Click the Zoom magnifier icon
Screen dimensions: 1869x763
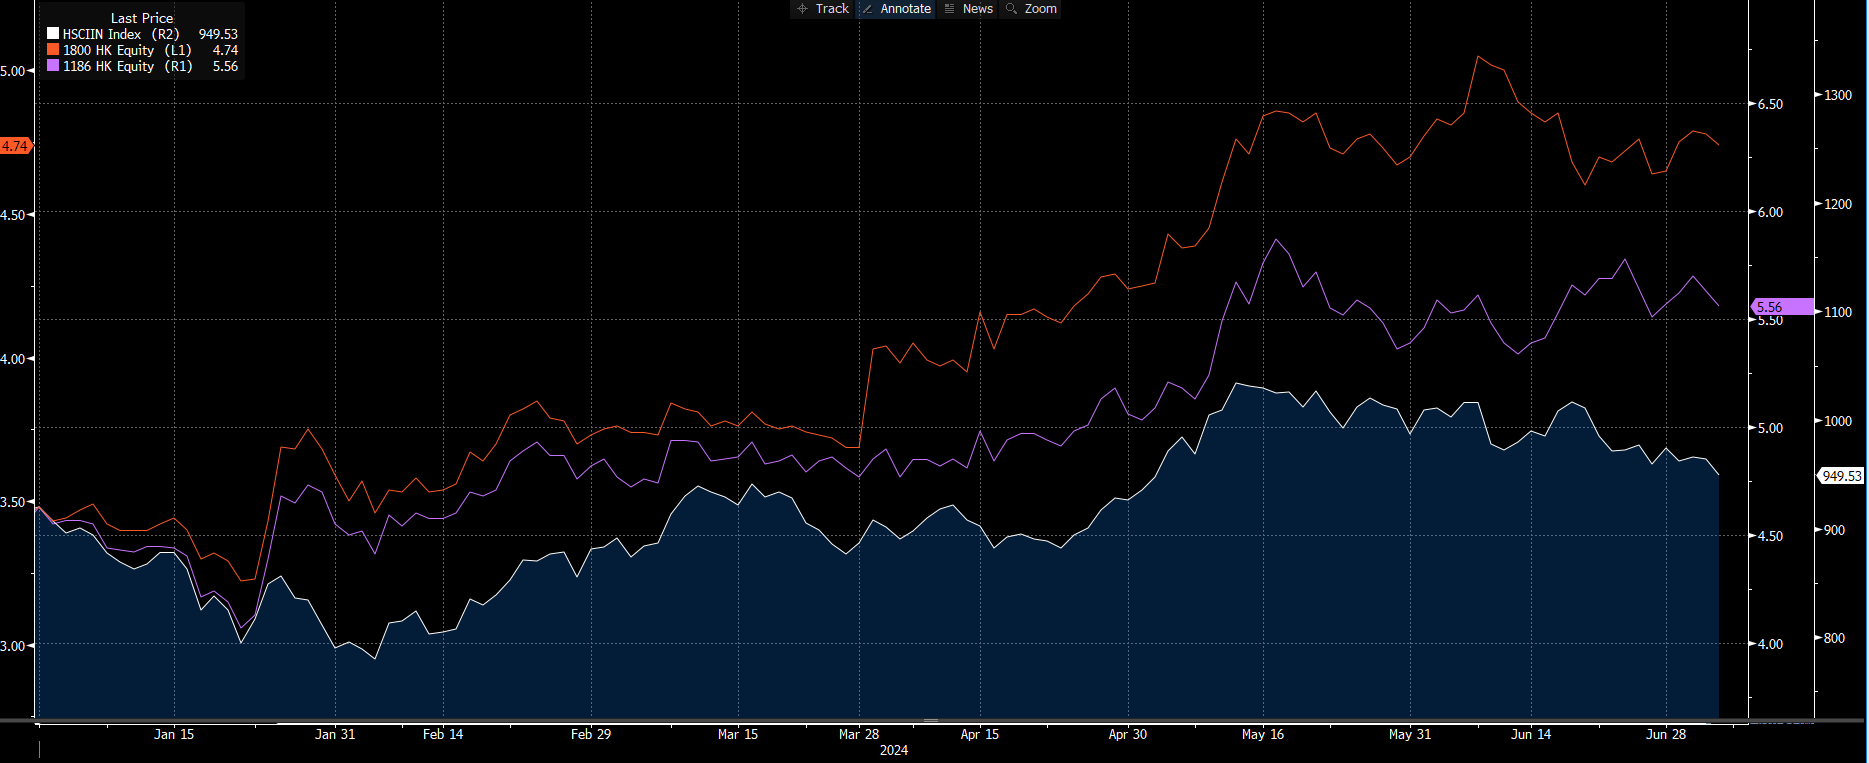(x=1011, y=9)
